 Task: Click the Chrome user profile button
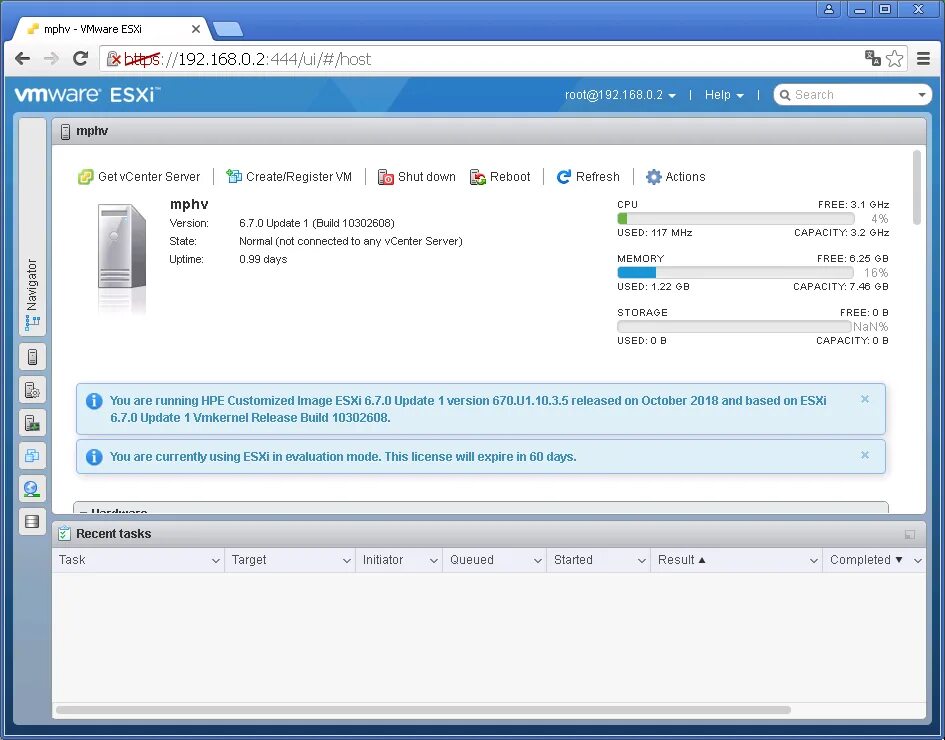coord(829,9)
